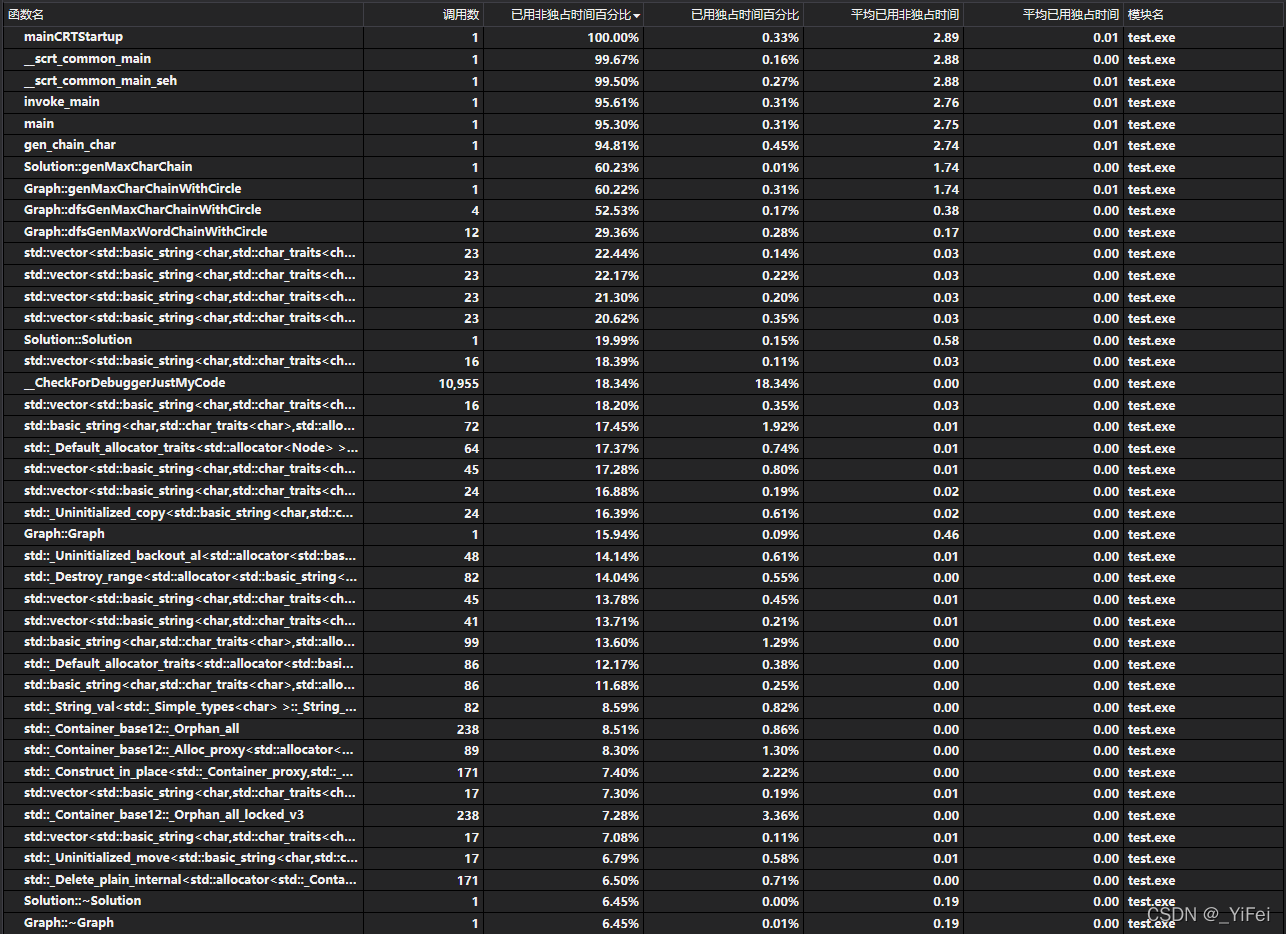Sort by the 已用独占时间百分比 column header
1286x934 pixels.
click(723, 15)
